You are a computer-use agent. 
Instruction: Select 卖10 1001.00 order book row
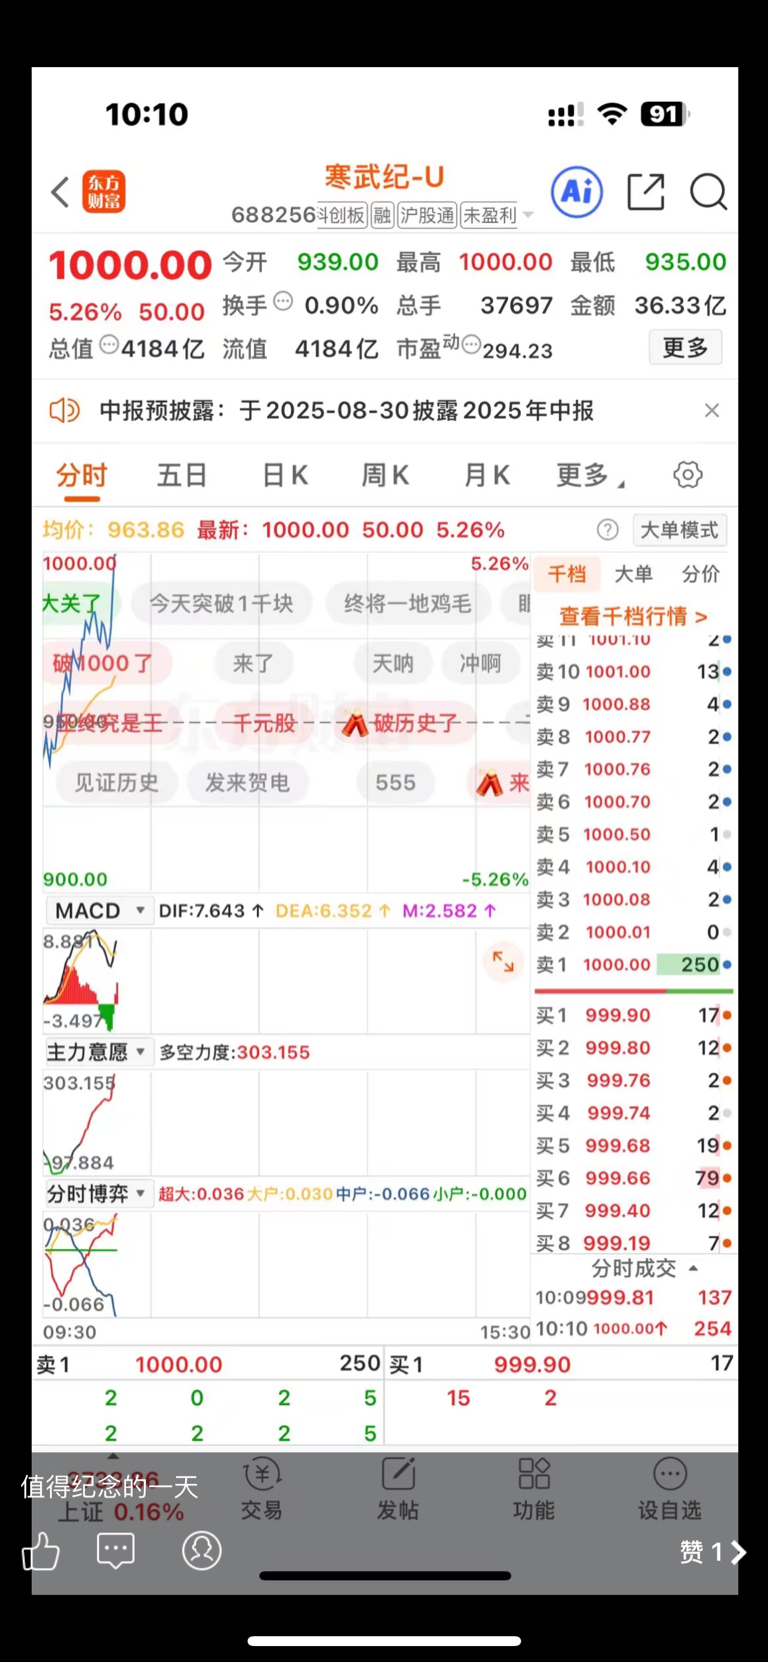(x=633, y=672)
